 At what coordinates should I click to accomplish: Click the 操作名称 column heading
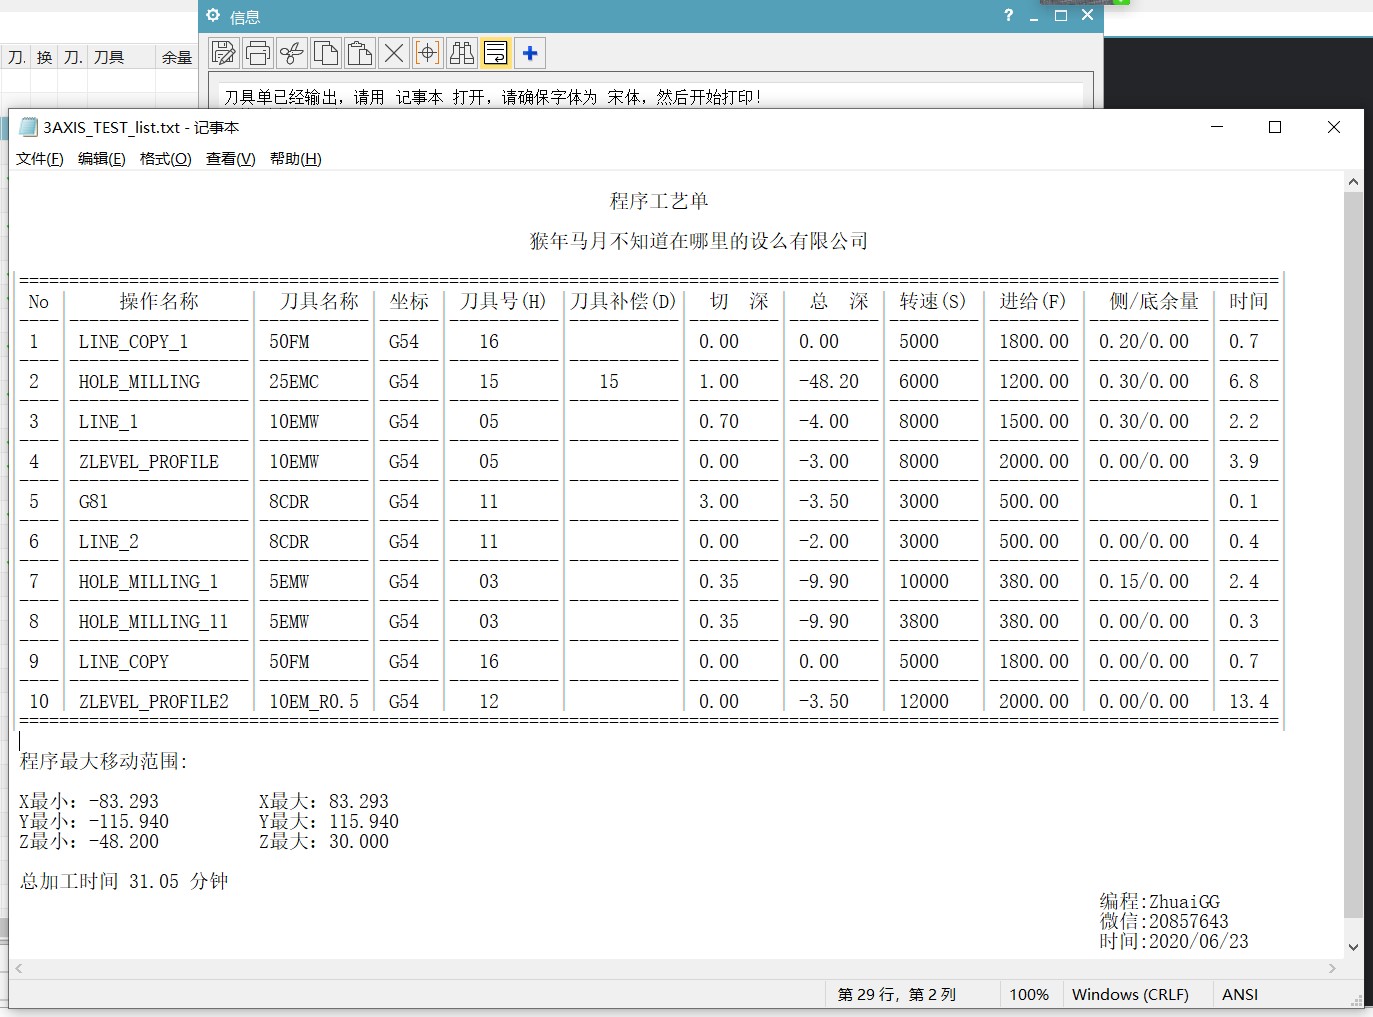point(159,301)
